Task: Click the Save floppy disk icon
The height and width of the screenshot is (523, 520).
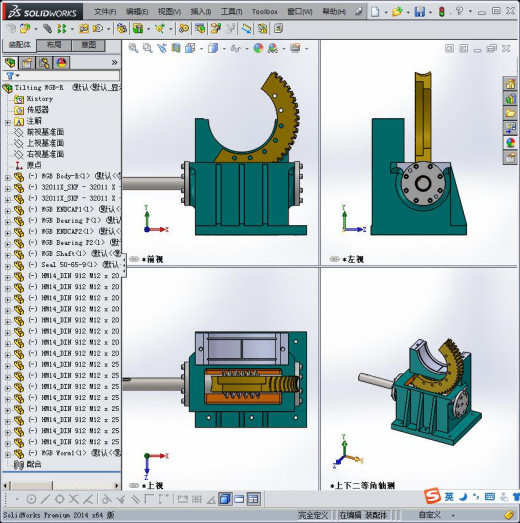Action: click(x=419, y=12)
